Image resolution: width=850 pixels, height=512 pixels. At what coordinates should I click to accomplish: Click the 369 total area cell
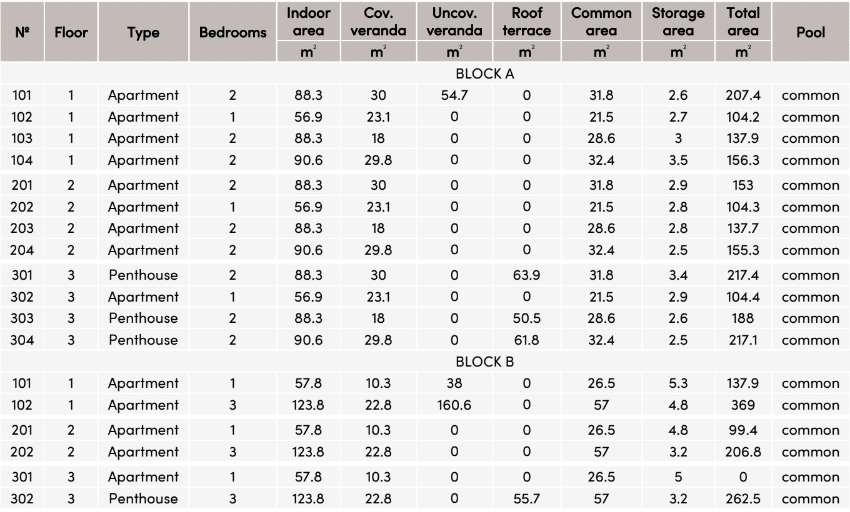(x=743, y=405)
